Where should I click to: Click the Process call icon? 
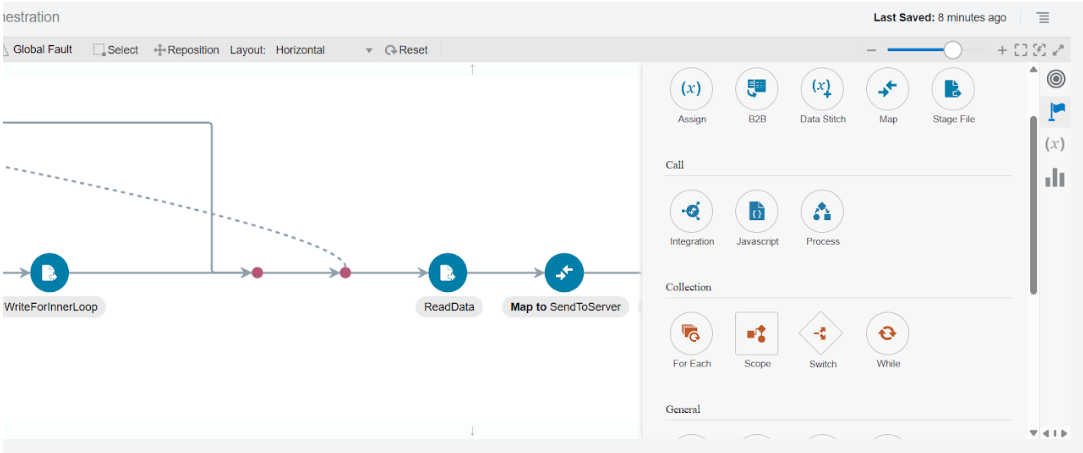point(822,212)
